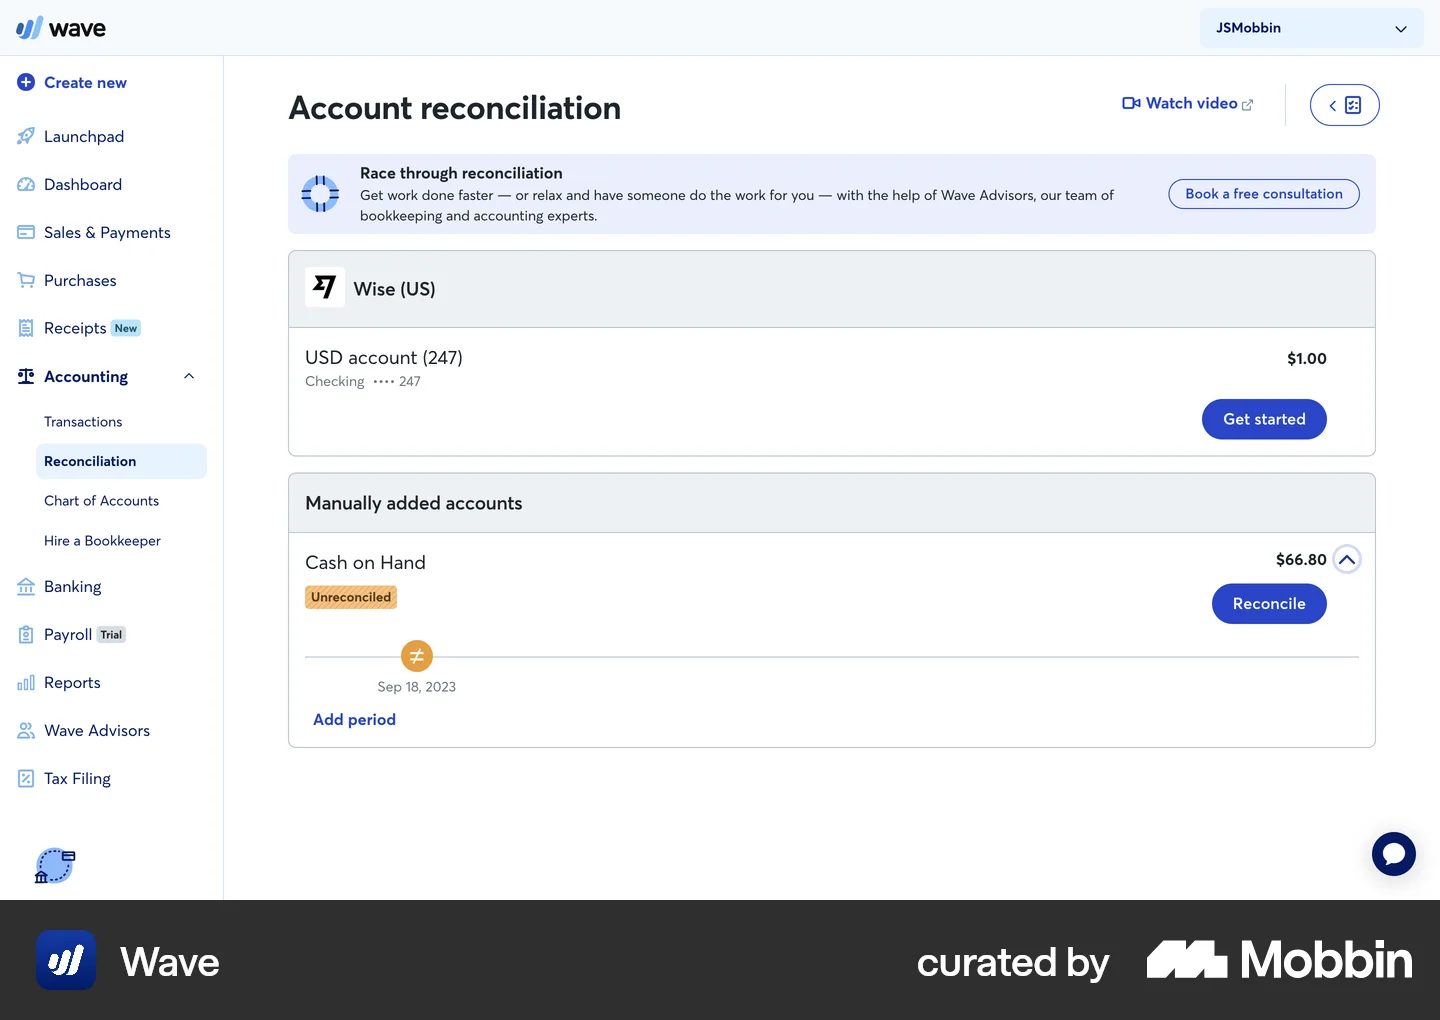Collapse the Cash on Hand details chevron

coord(1347,560)
